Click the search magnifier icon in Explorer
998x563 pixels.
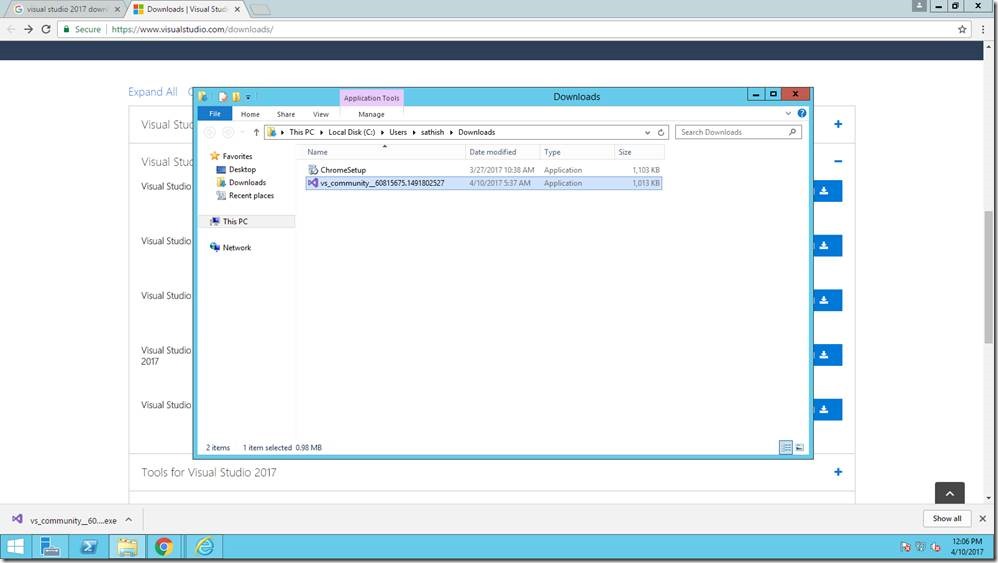pos(792,132)
